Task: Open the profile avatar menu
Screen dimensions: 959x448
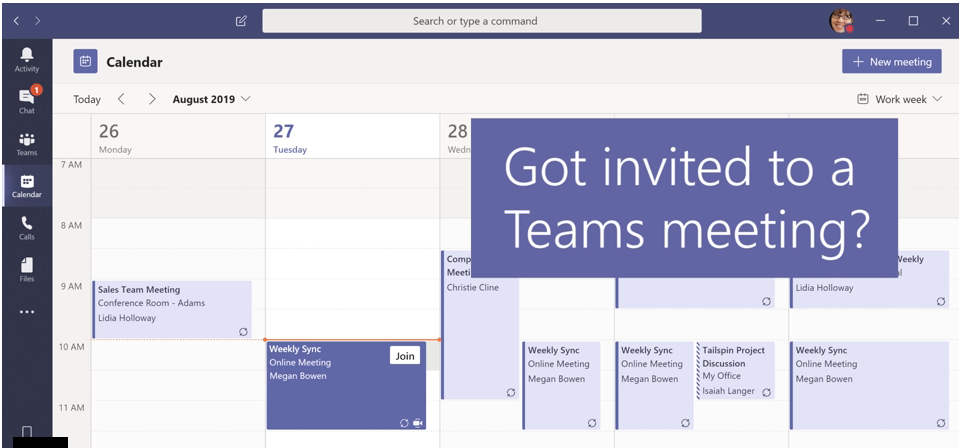Action: pyautogui.click(x=841, y=21)
